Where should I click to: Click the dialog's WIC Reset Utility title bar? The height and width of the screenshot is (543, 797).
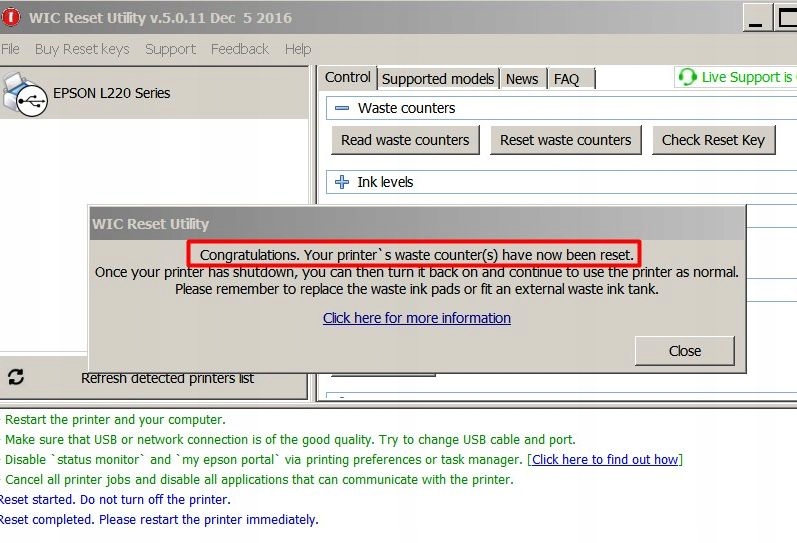[417, 224]
